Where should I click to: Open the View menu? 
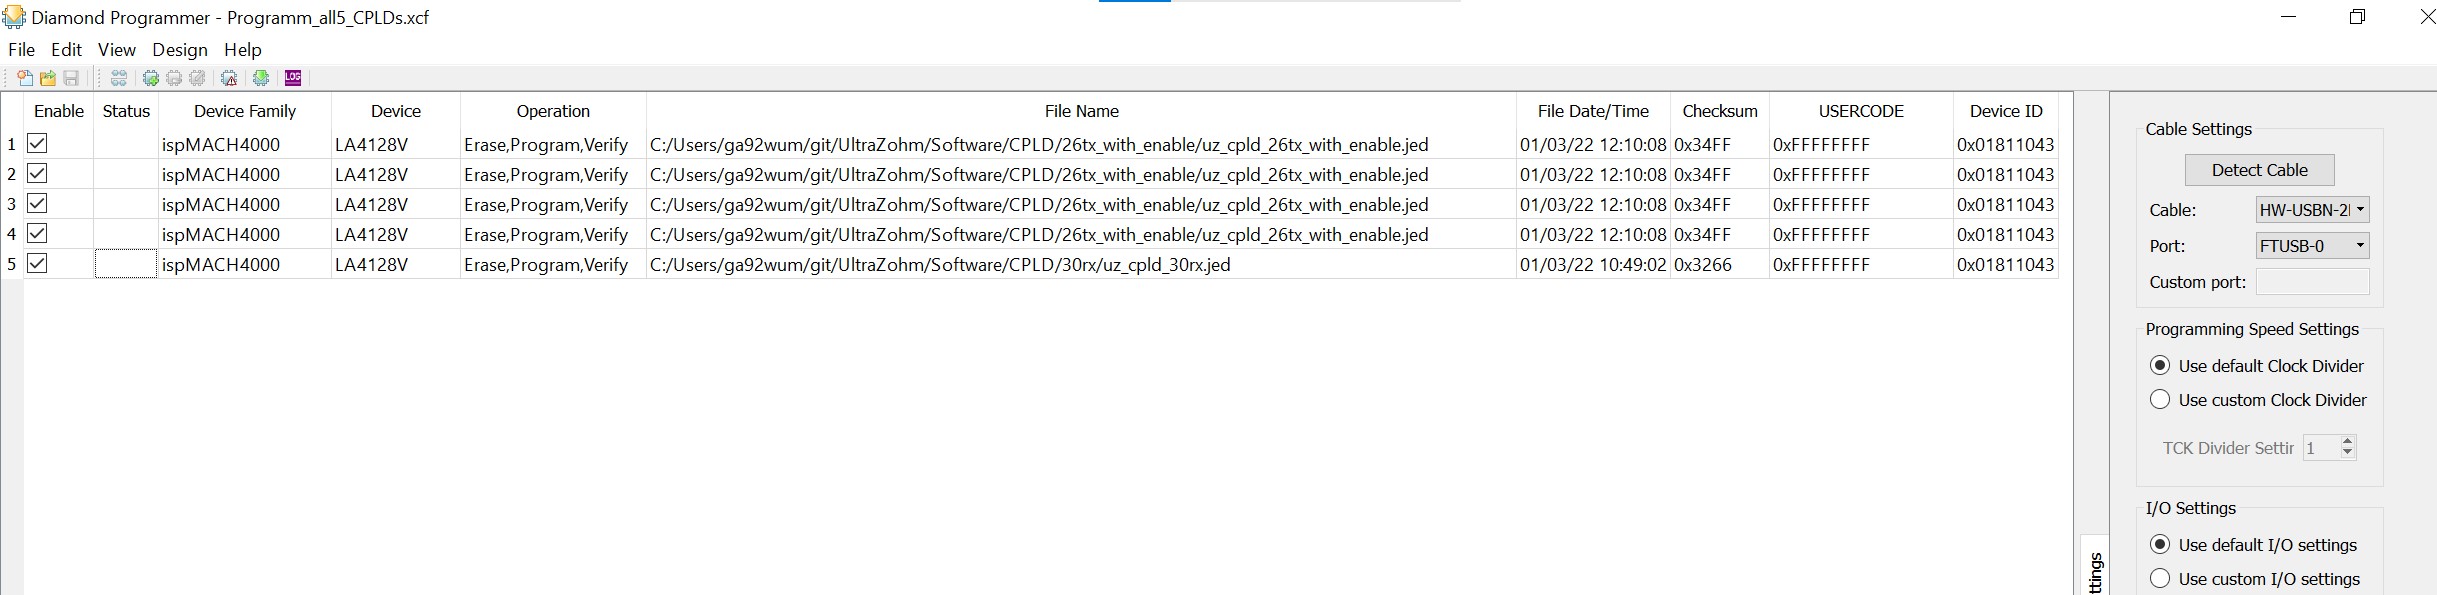116,49
